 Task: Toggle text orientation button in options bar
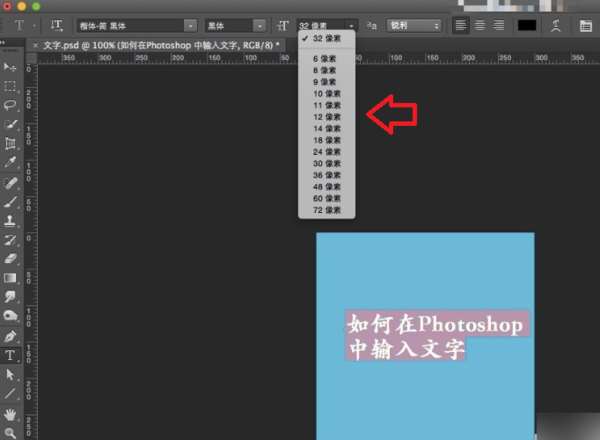click(57, 26)
